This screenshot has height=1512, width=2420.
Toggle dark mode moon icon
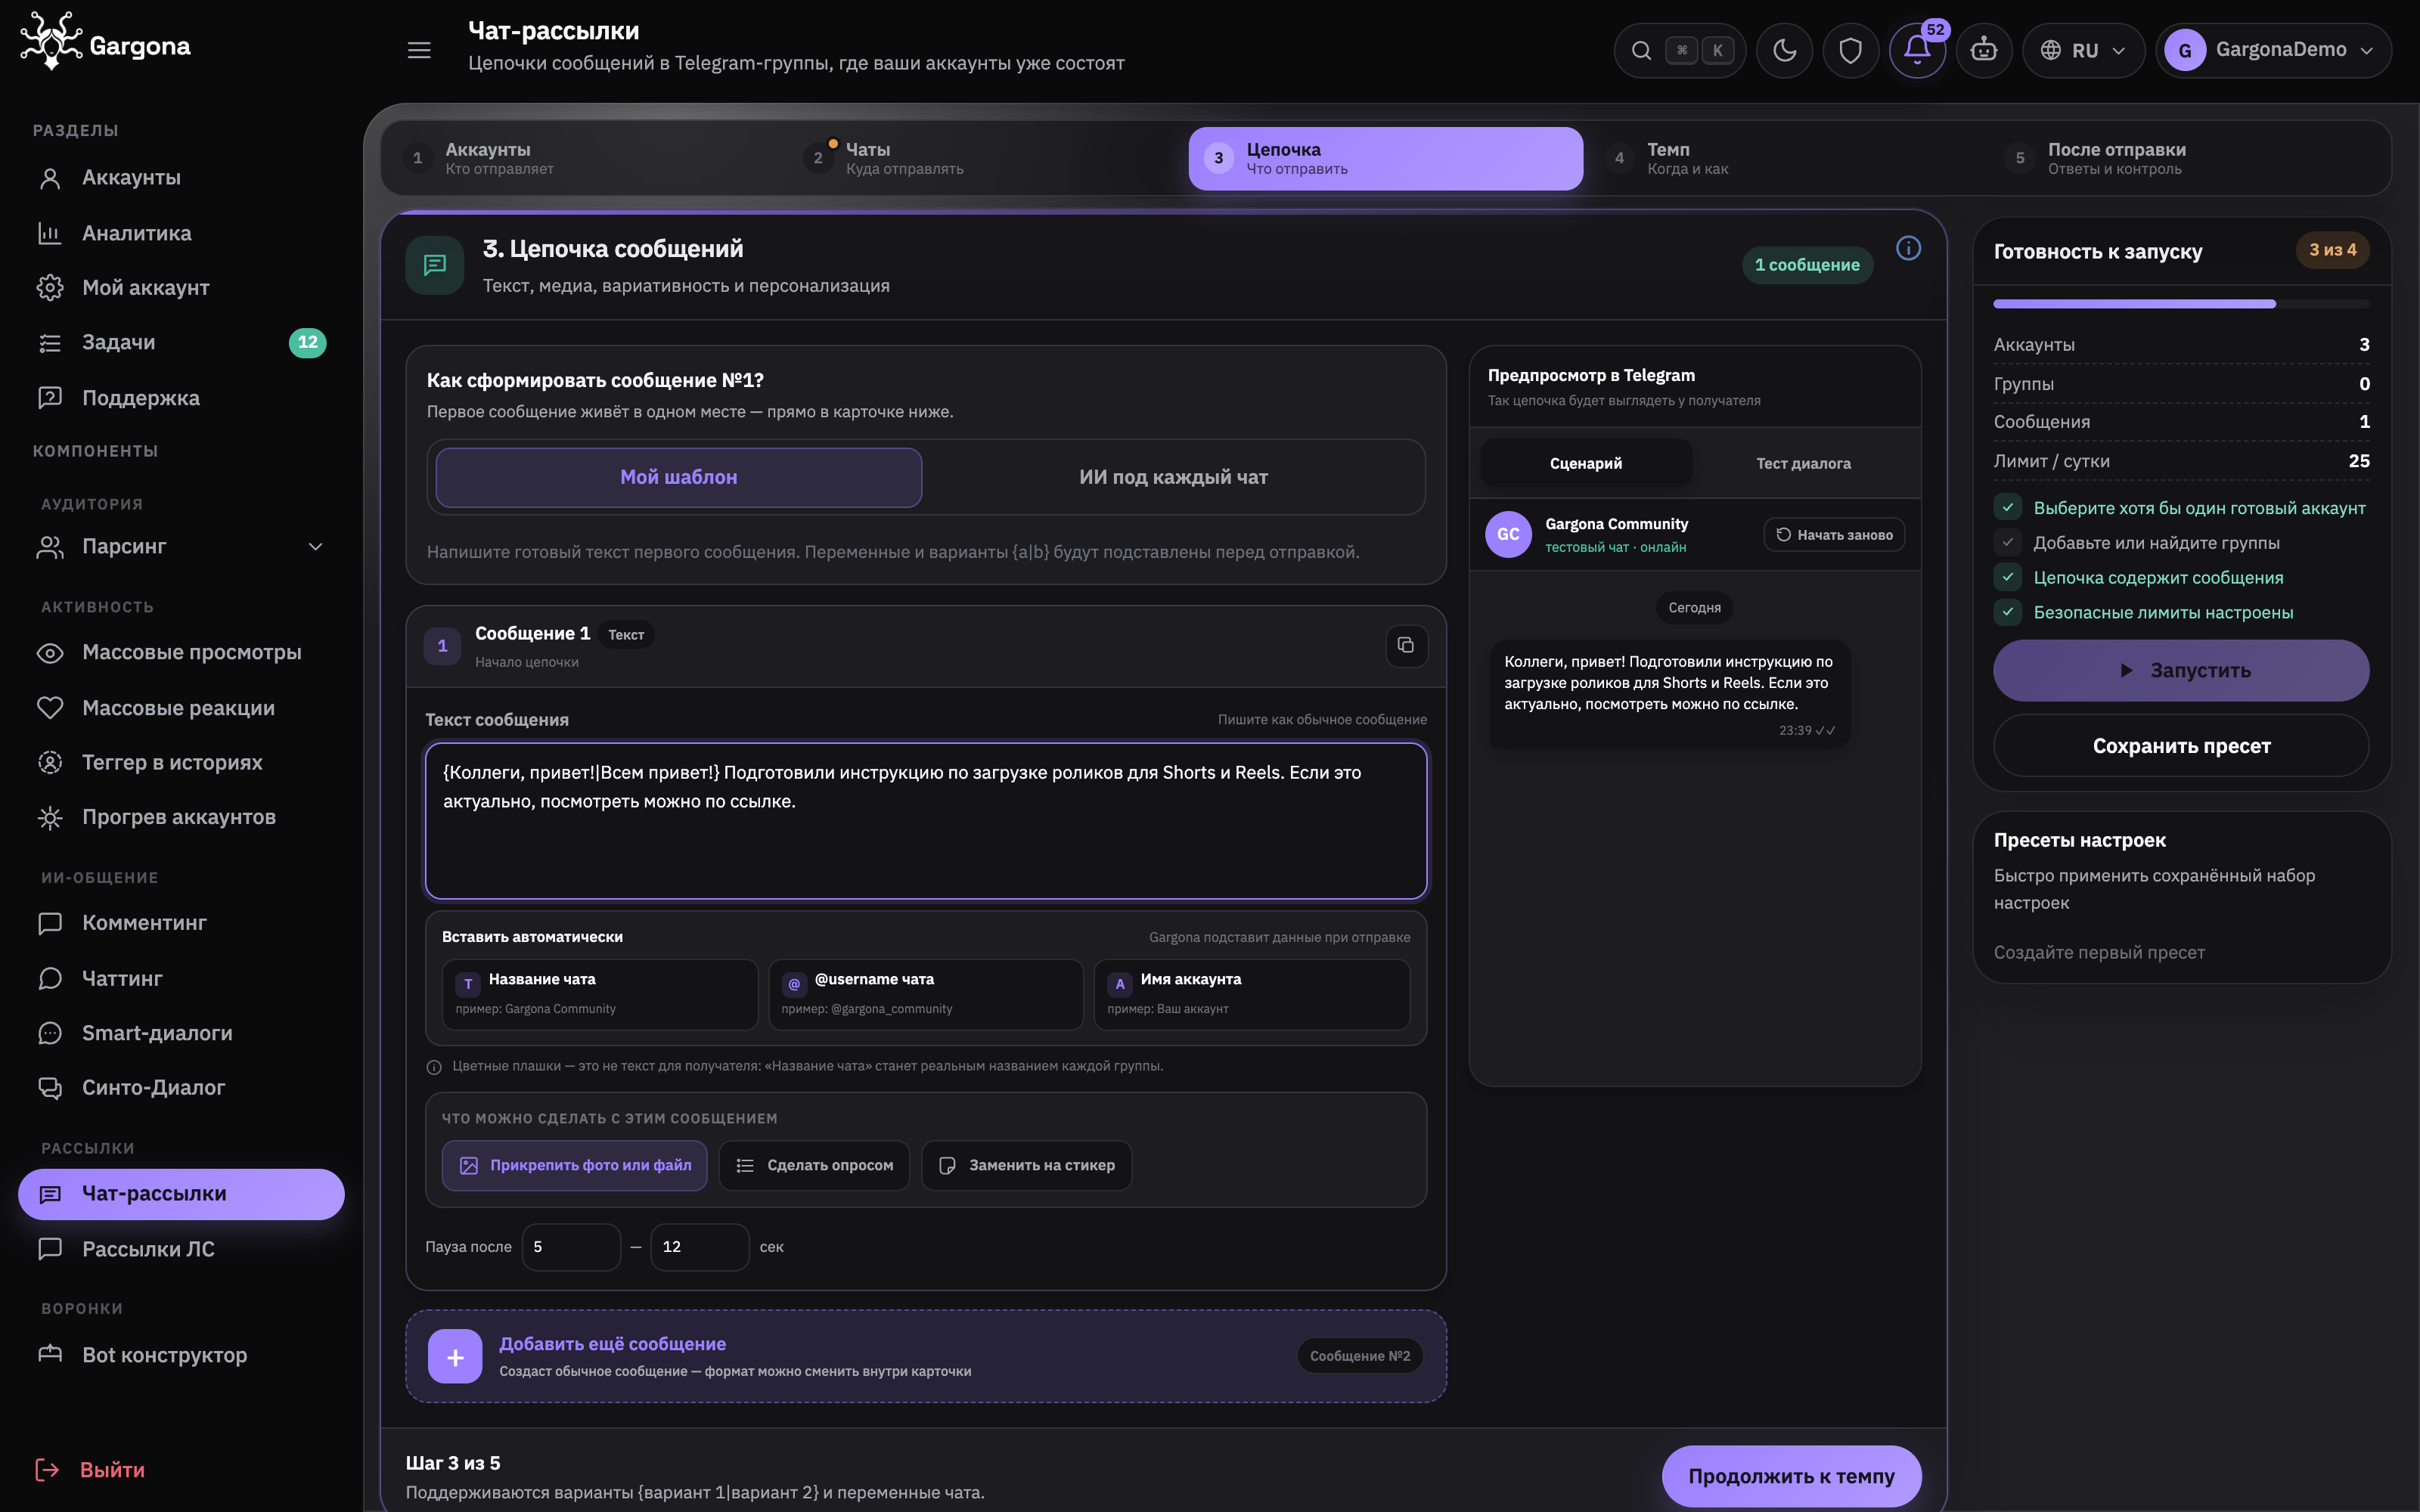point(1784,50)
